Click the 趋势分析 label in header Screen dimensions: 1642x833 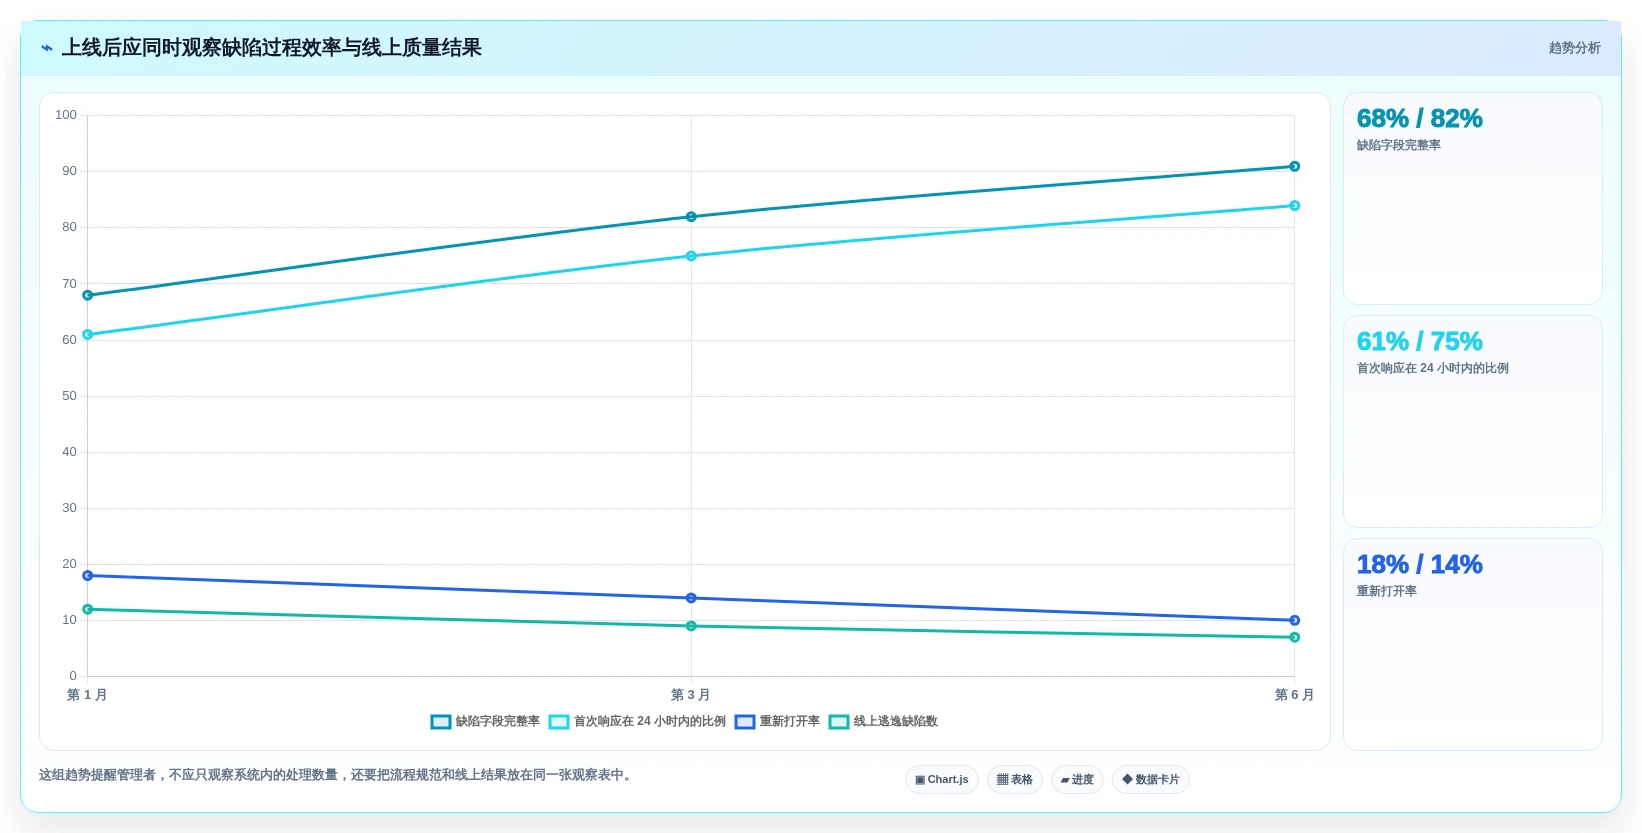[x=1574, y=48]
